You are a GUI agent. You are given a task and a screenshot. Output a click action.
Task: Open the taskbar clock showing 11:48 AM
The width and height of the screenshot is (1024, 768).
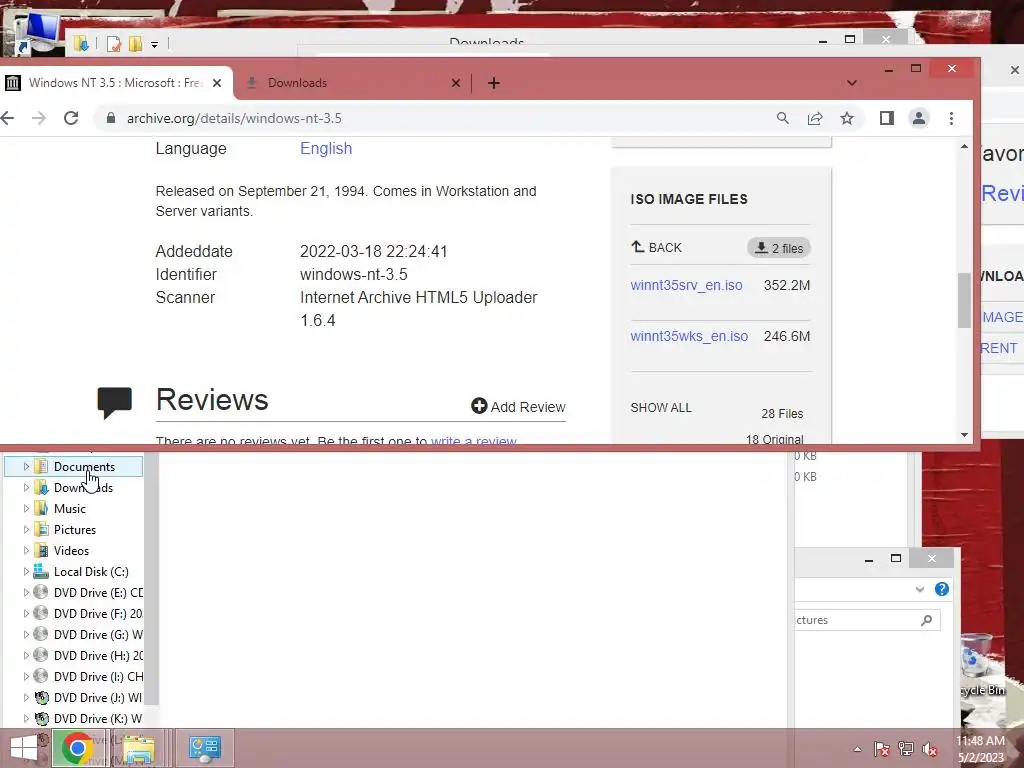pyautogui.click(x=981, y=749)
